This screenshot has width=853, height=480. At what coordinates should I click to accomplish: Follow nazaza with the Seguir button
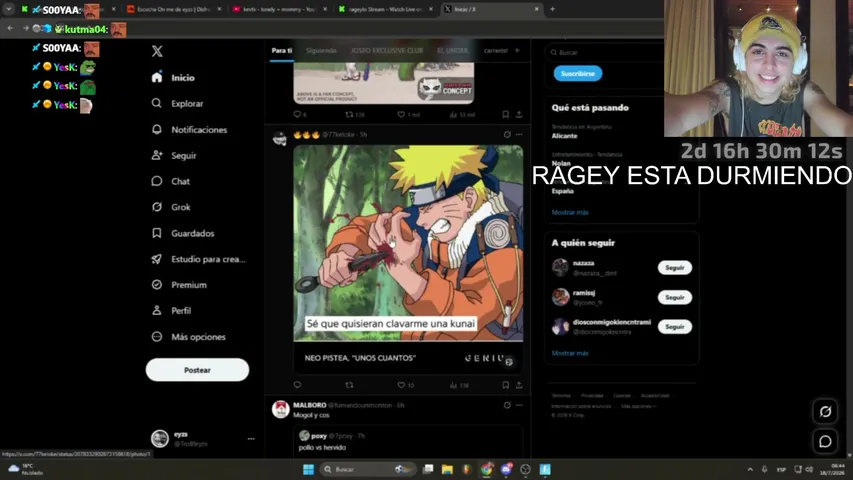(x=675, y=268)
